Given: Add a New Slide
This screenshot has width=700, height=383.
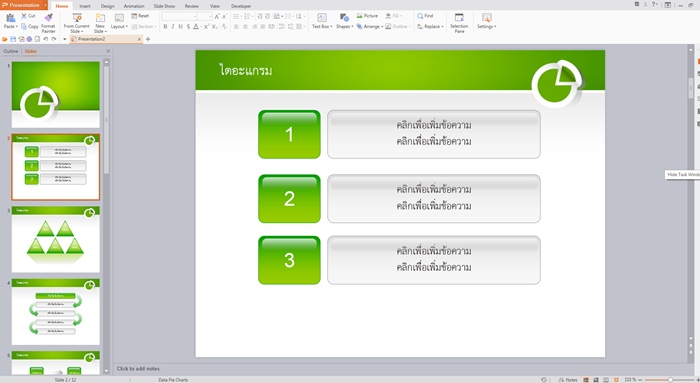Looking at the screenshot, I should click(100, 23).
